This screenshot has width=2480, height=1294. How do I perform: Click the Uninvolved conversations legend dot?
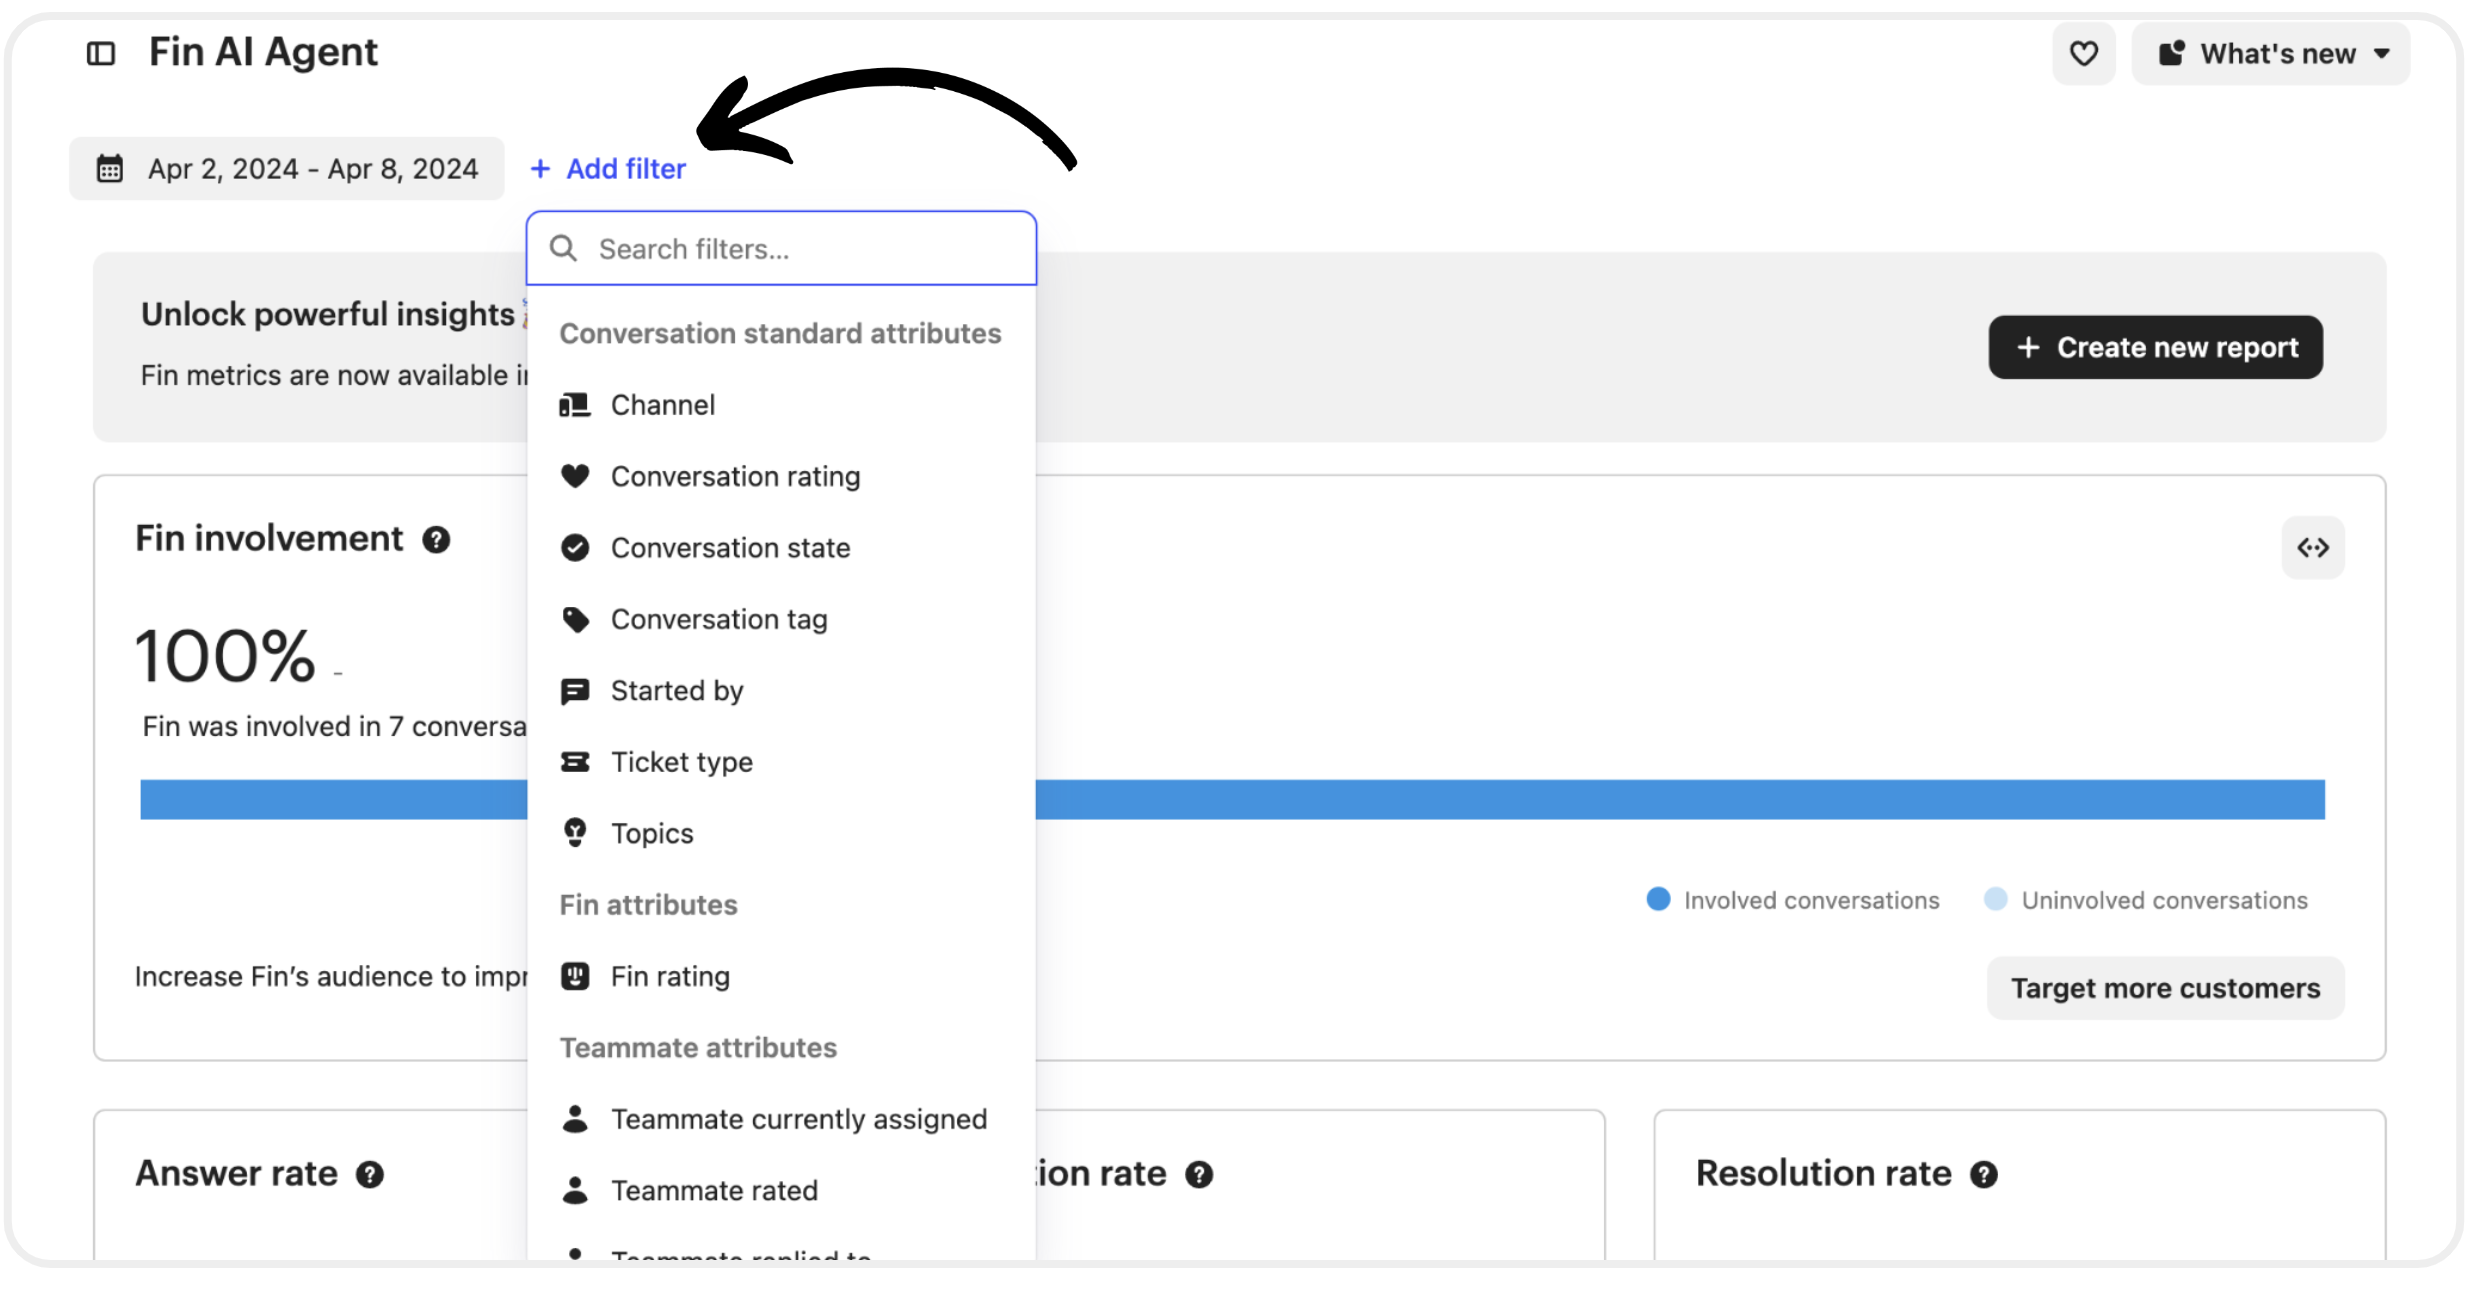point(1995,899)
